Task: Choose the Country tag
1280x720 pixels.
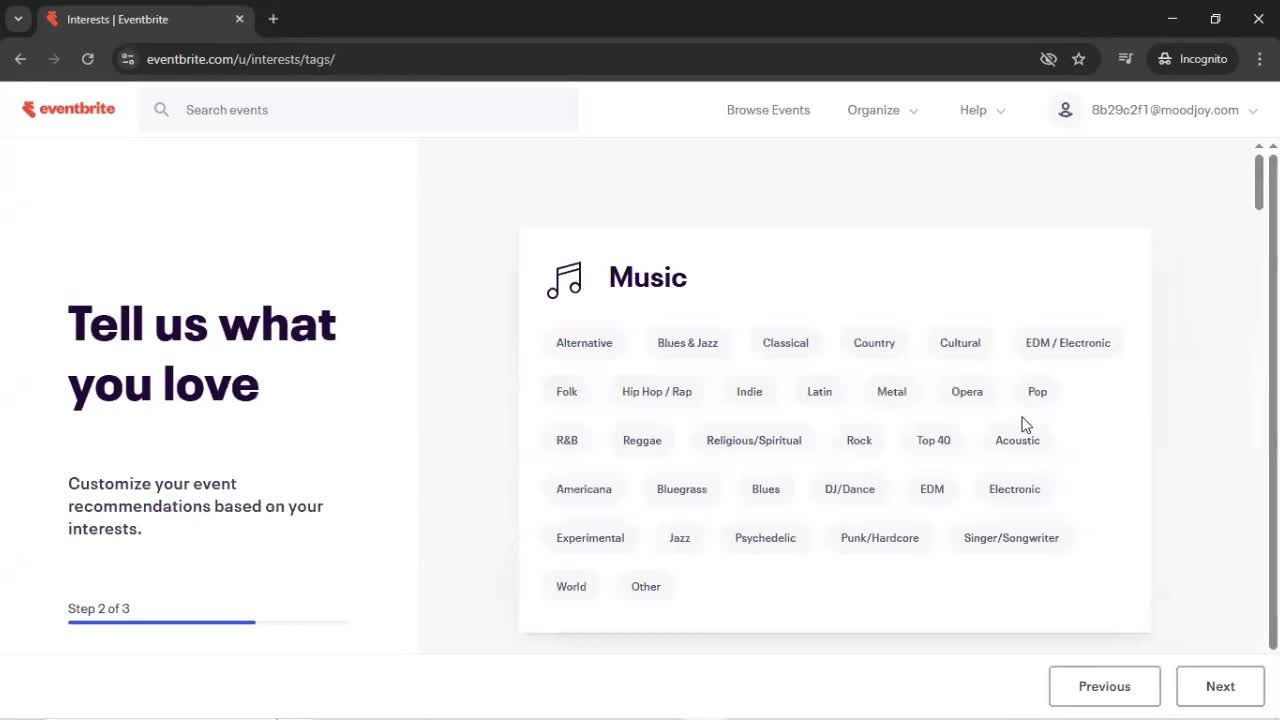Action: [x=874, y=343]
